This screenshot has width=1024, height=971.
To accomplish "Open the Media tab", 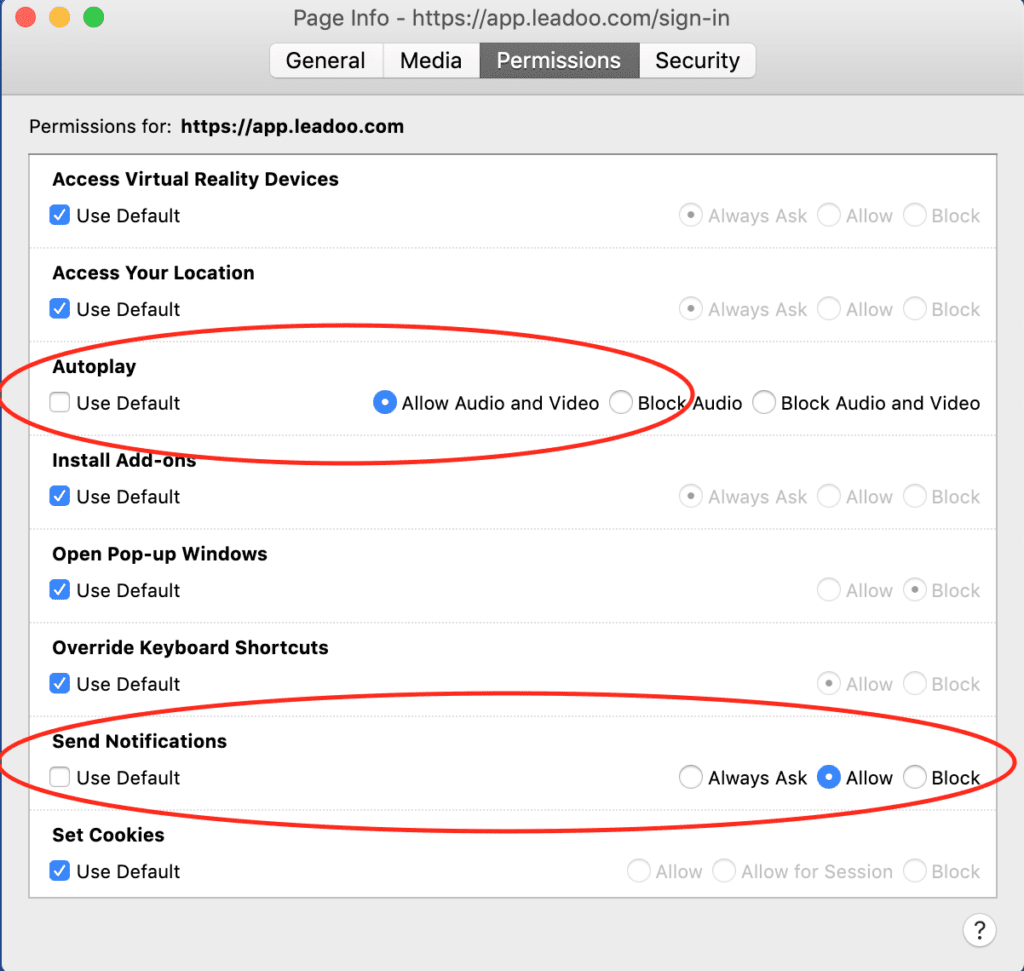I will pyautogui.click(x=430, y=60).
